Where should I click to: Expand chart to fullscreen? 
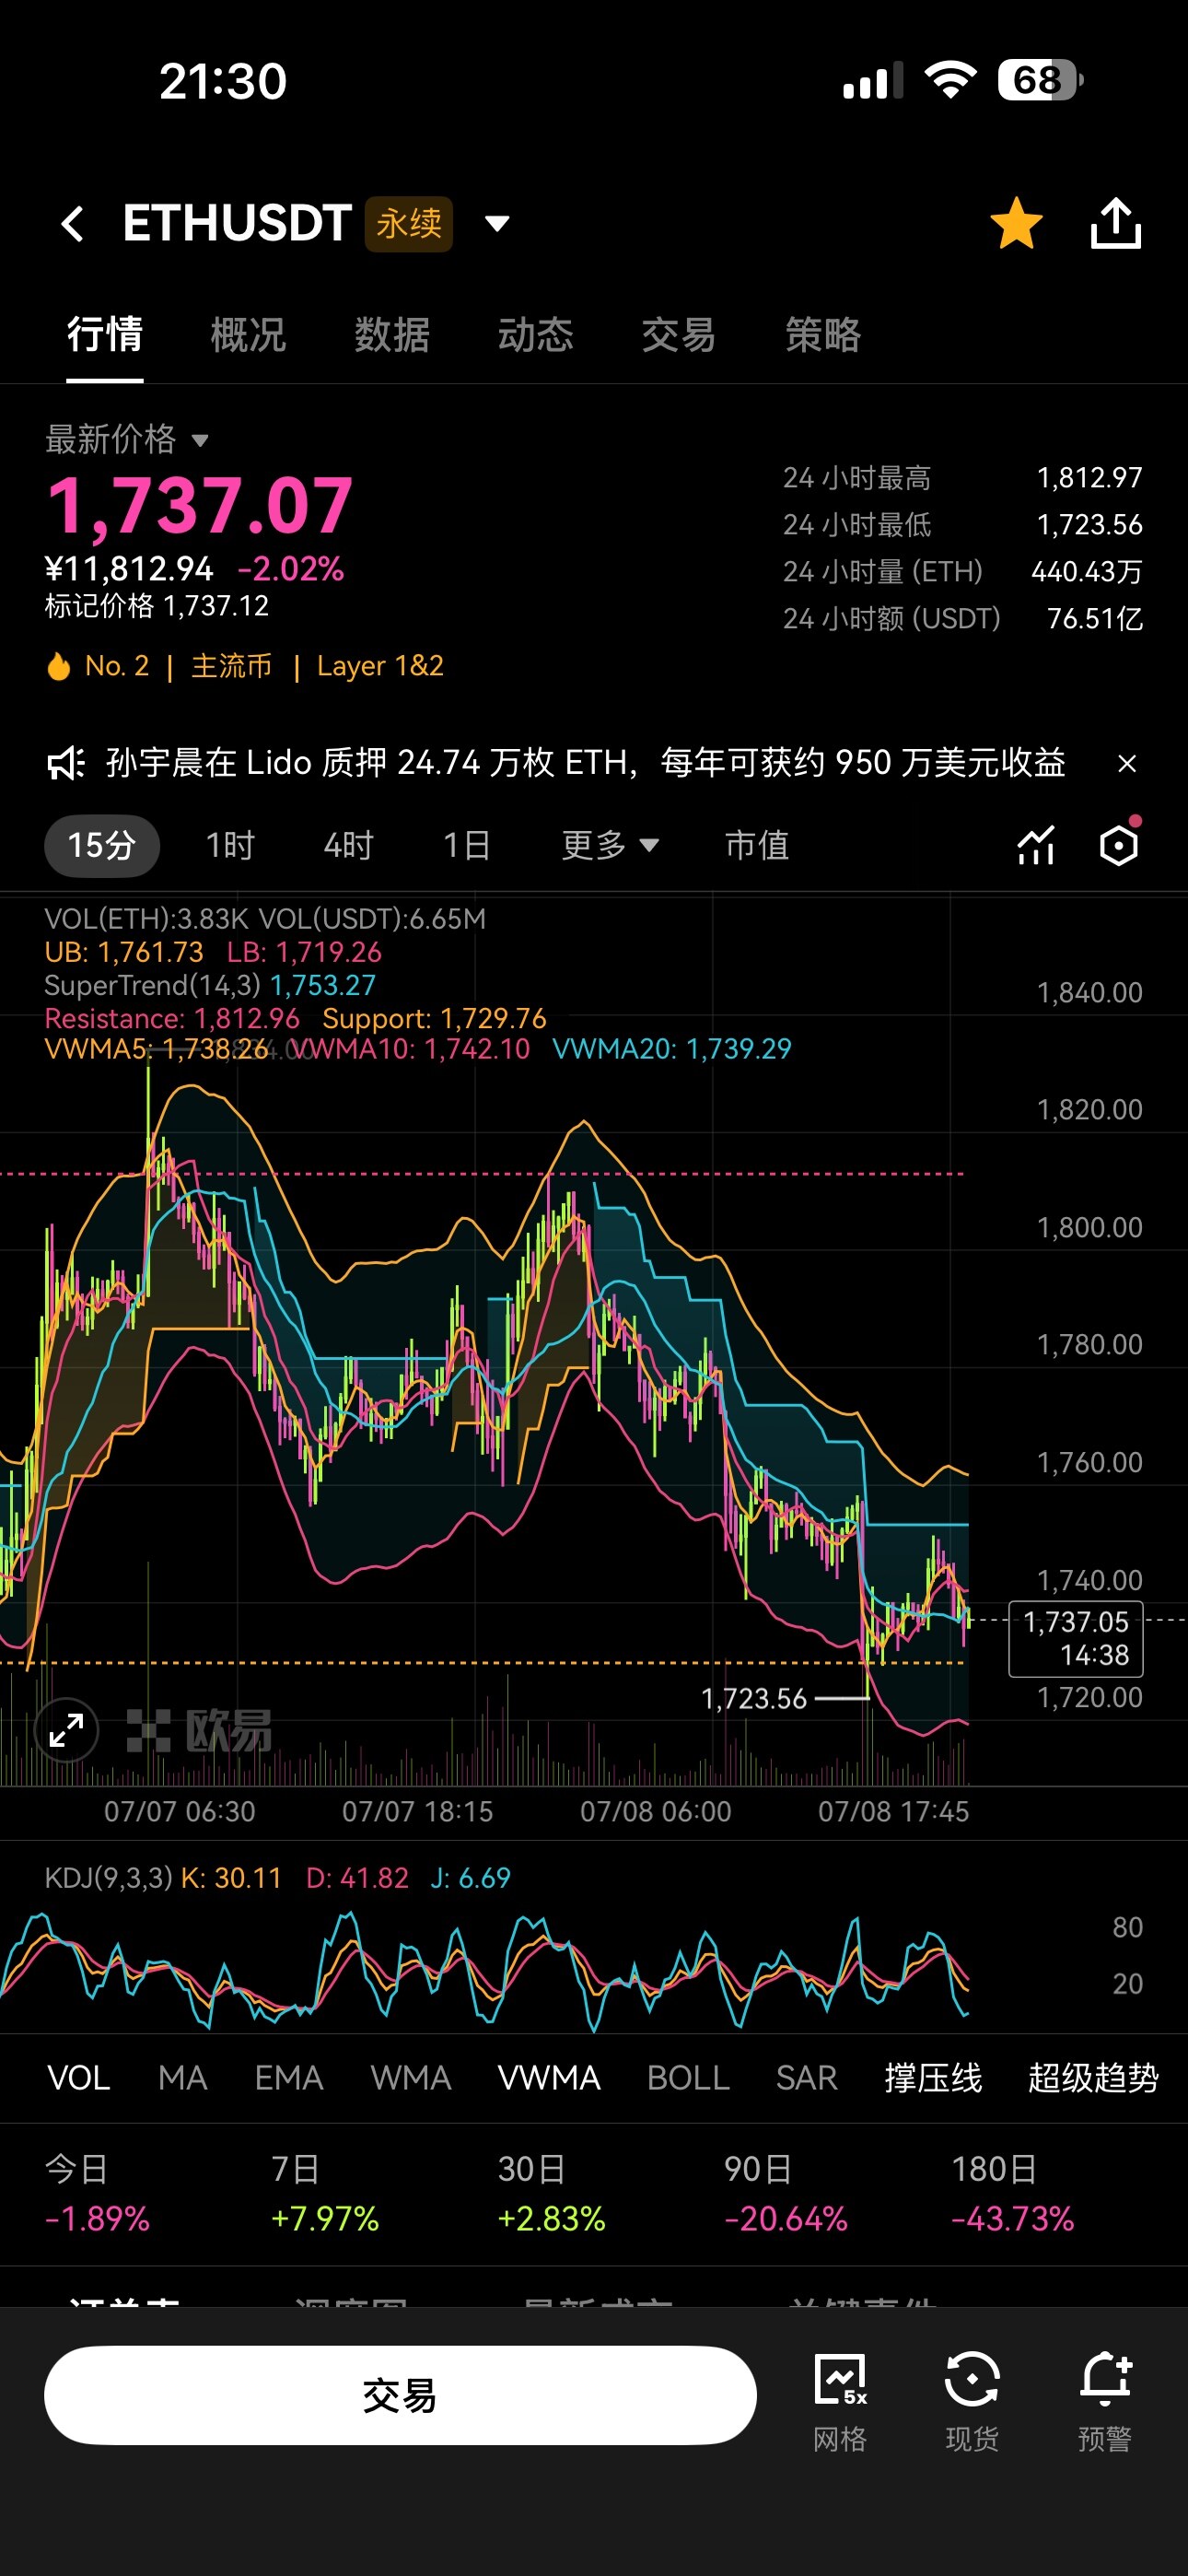click(x=66, y=1730)
